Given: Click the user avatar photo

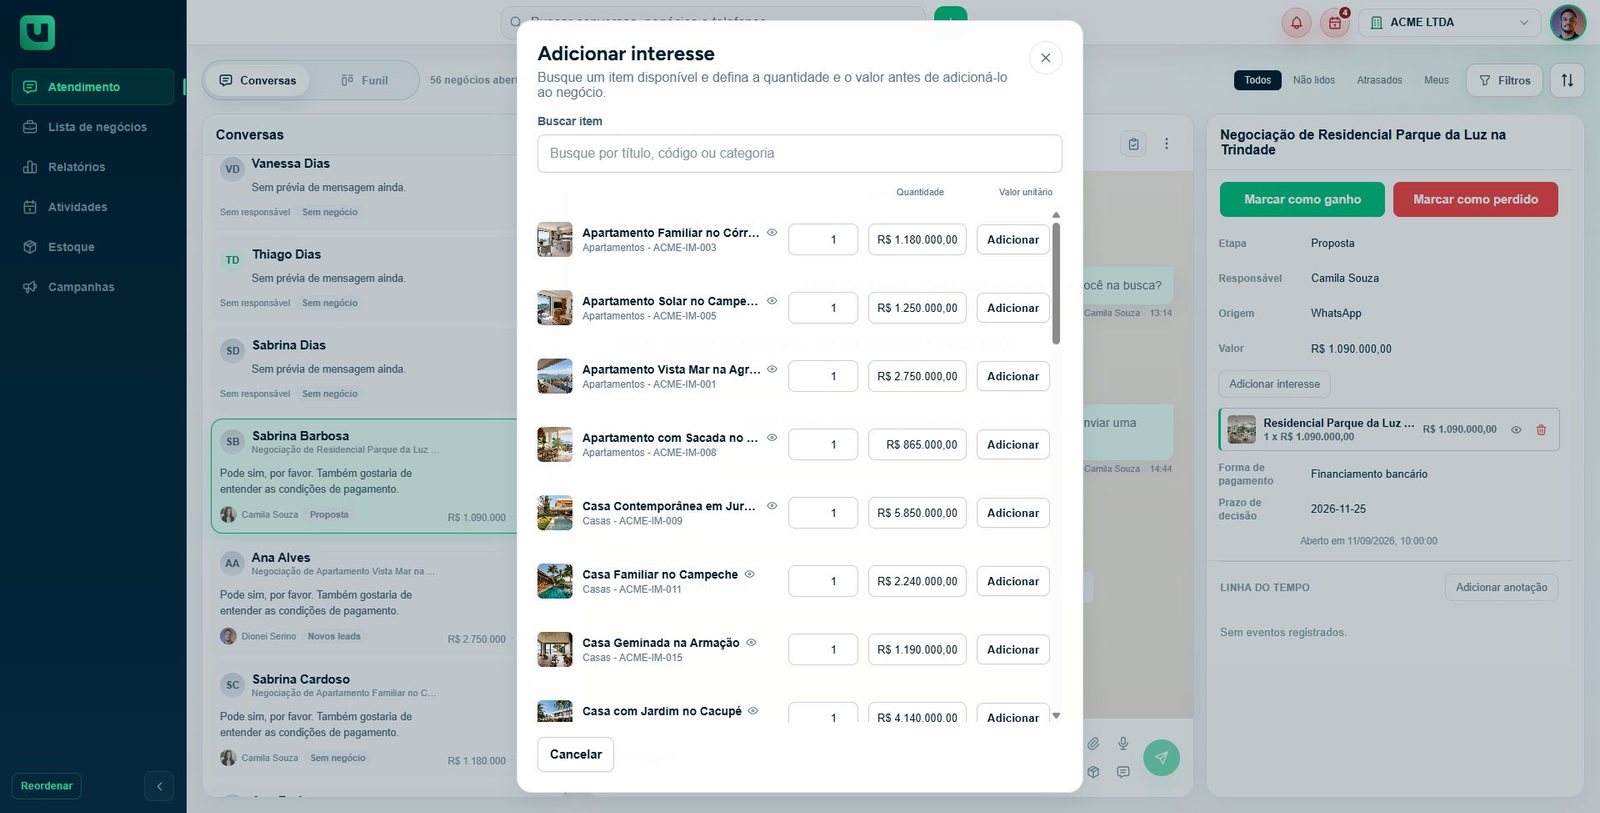Looking at the screenshot, I should tap(1568, 22).
